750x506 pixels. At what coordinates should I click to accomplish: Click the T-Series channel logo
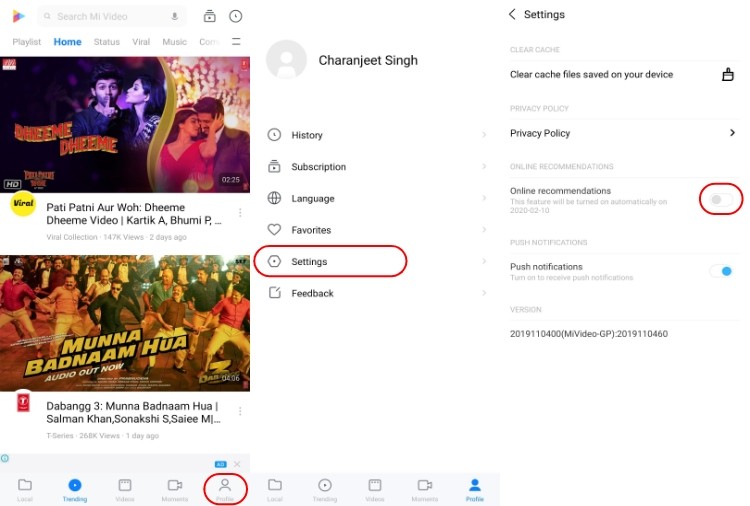23,402
